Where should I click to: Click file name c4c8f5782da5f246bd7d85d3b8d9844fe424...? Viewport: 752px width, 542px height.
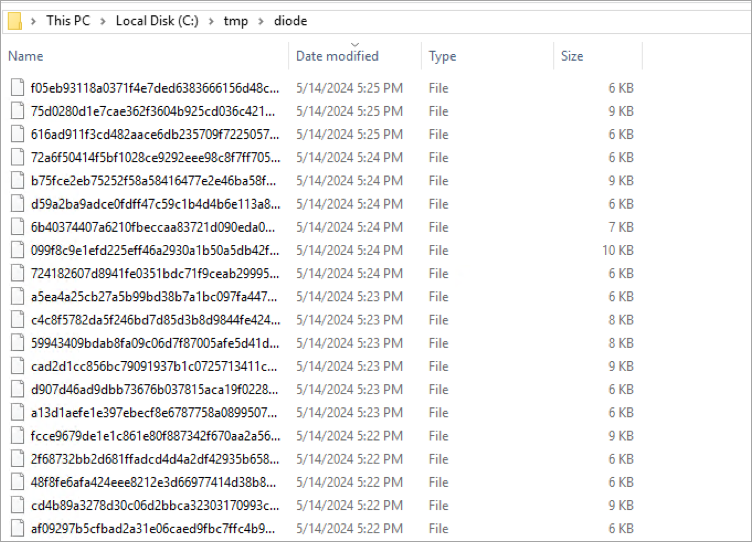155,320
